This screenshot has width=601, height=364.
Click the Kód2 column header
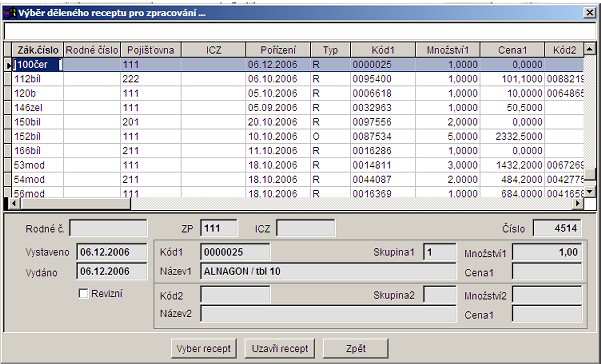coord(564,50)
